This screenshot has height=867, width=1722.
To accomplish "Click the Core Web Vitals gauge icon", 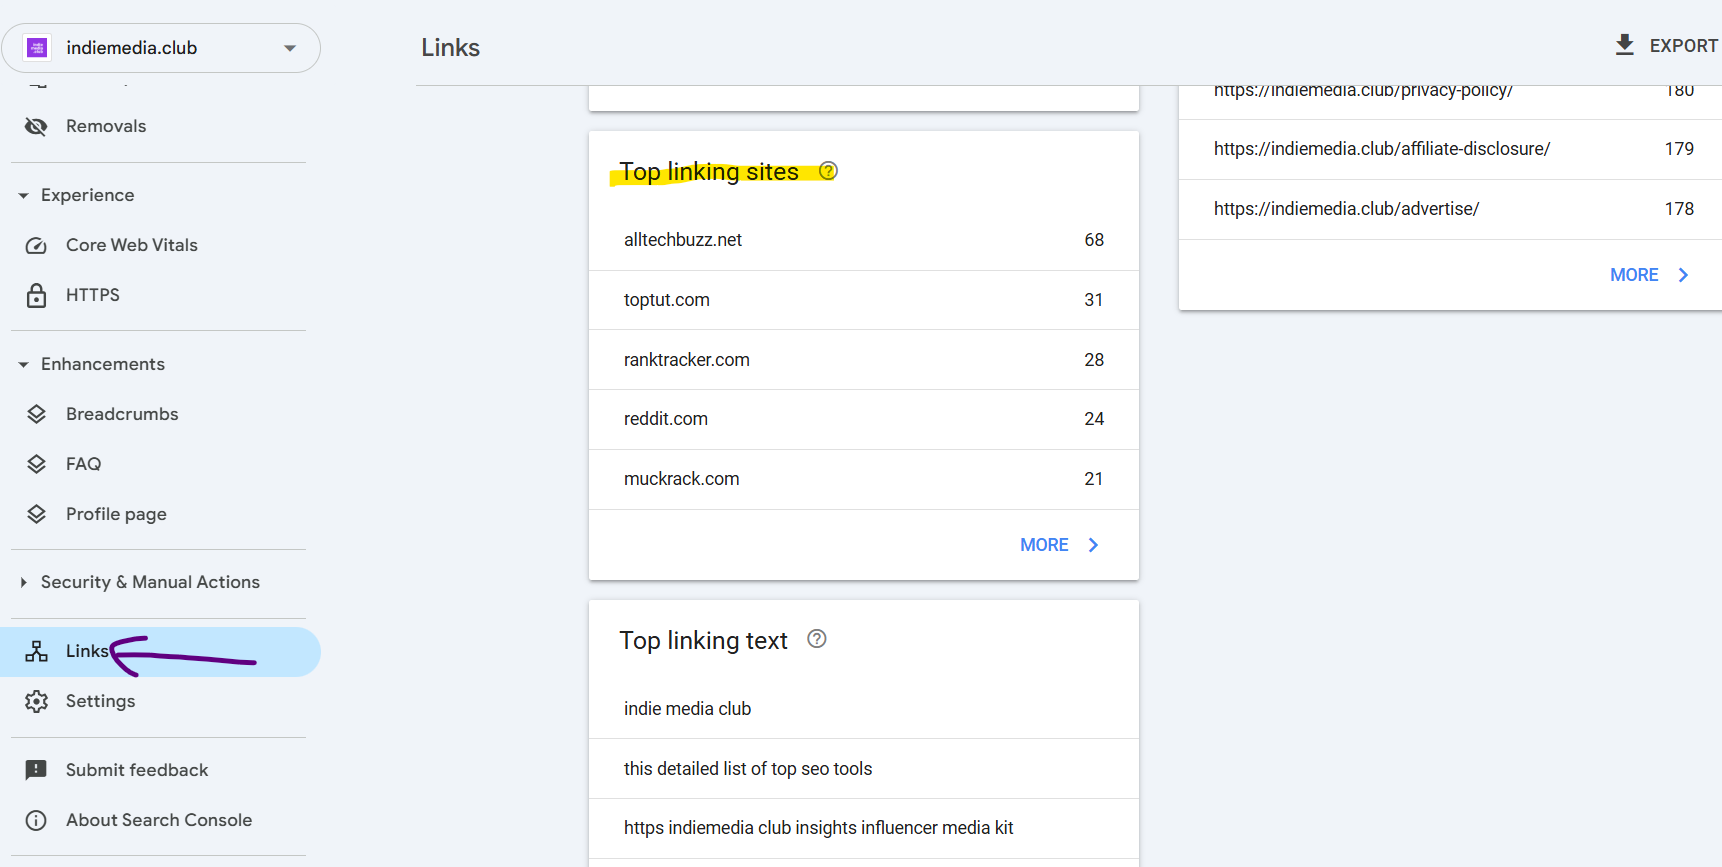I will [36, 245].
